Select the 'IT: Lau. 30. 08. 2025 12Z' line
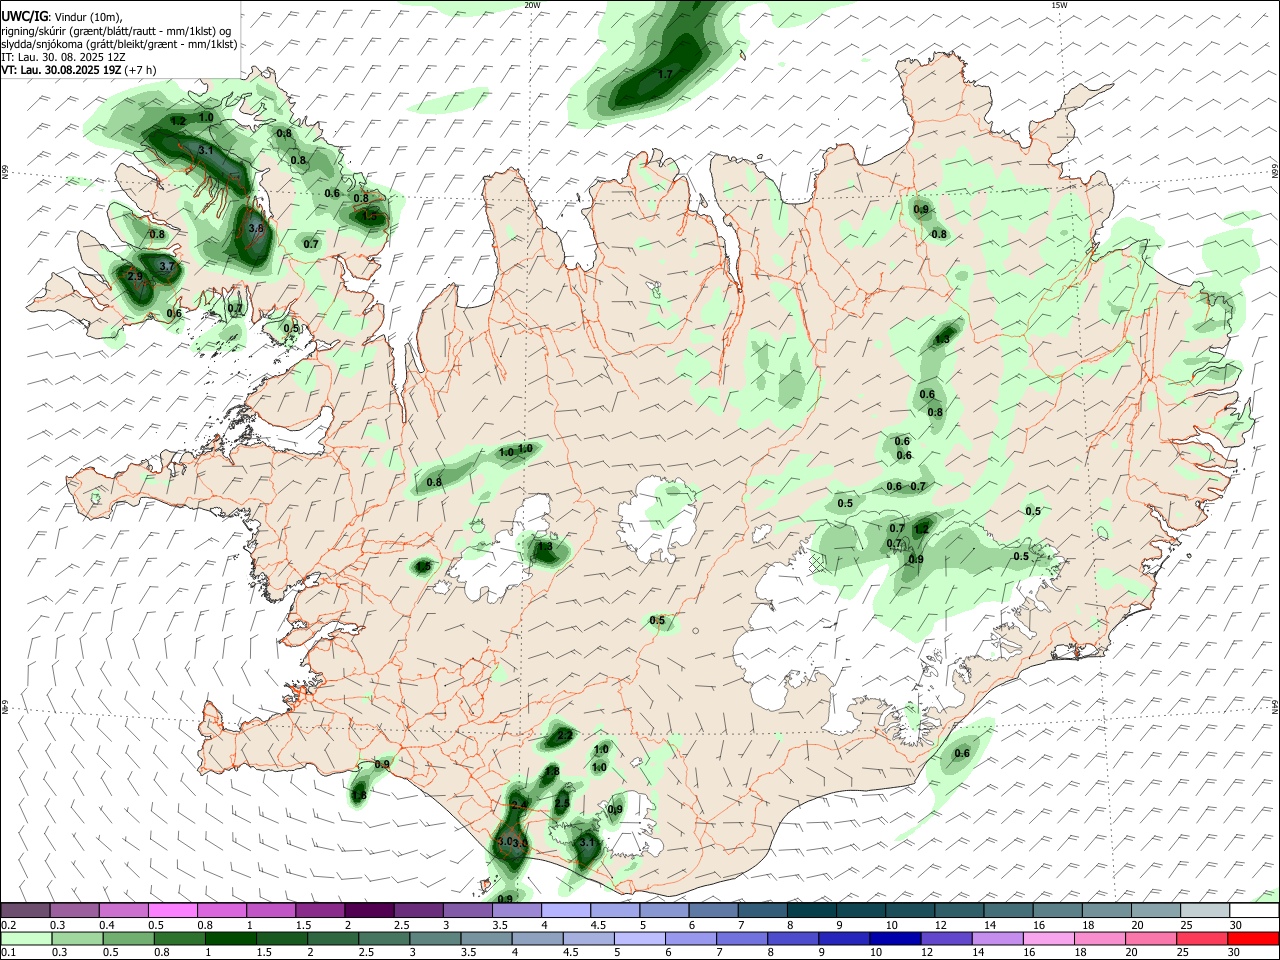Image resolution: width=1280 pixels, height=960 pixels. pos(63,57)
